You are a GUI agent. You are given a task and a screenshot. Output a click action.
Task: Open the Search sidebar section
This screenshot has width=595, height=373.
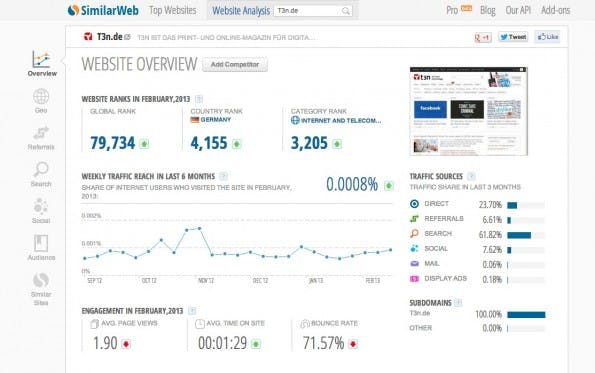pyautogui.click(x=41, y=174)
